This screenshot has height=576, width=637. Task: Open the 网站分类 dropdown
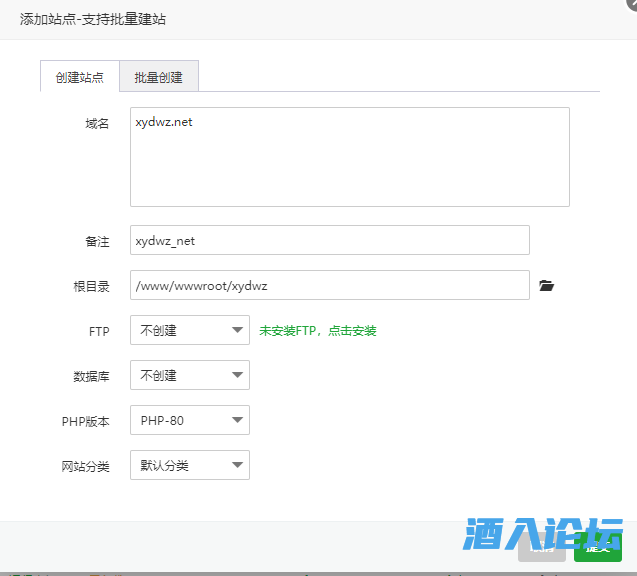click(x=190, y=465)
